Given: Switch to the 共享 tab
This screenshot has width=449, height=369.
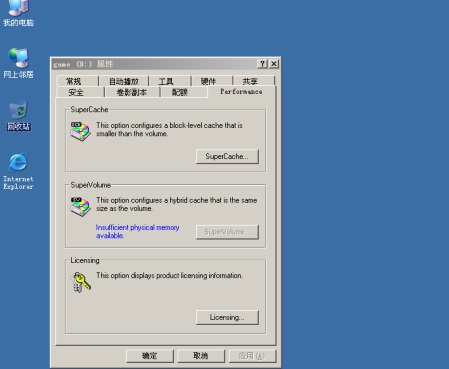Looking at the screenshot, I should (253, 81).
